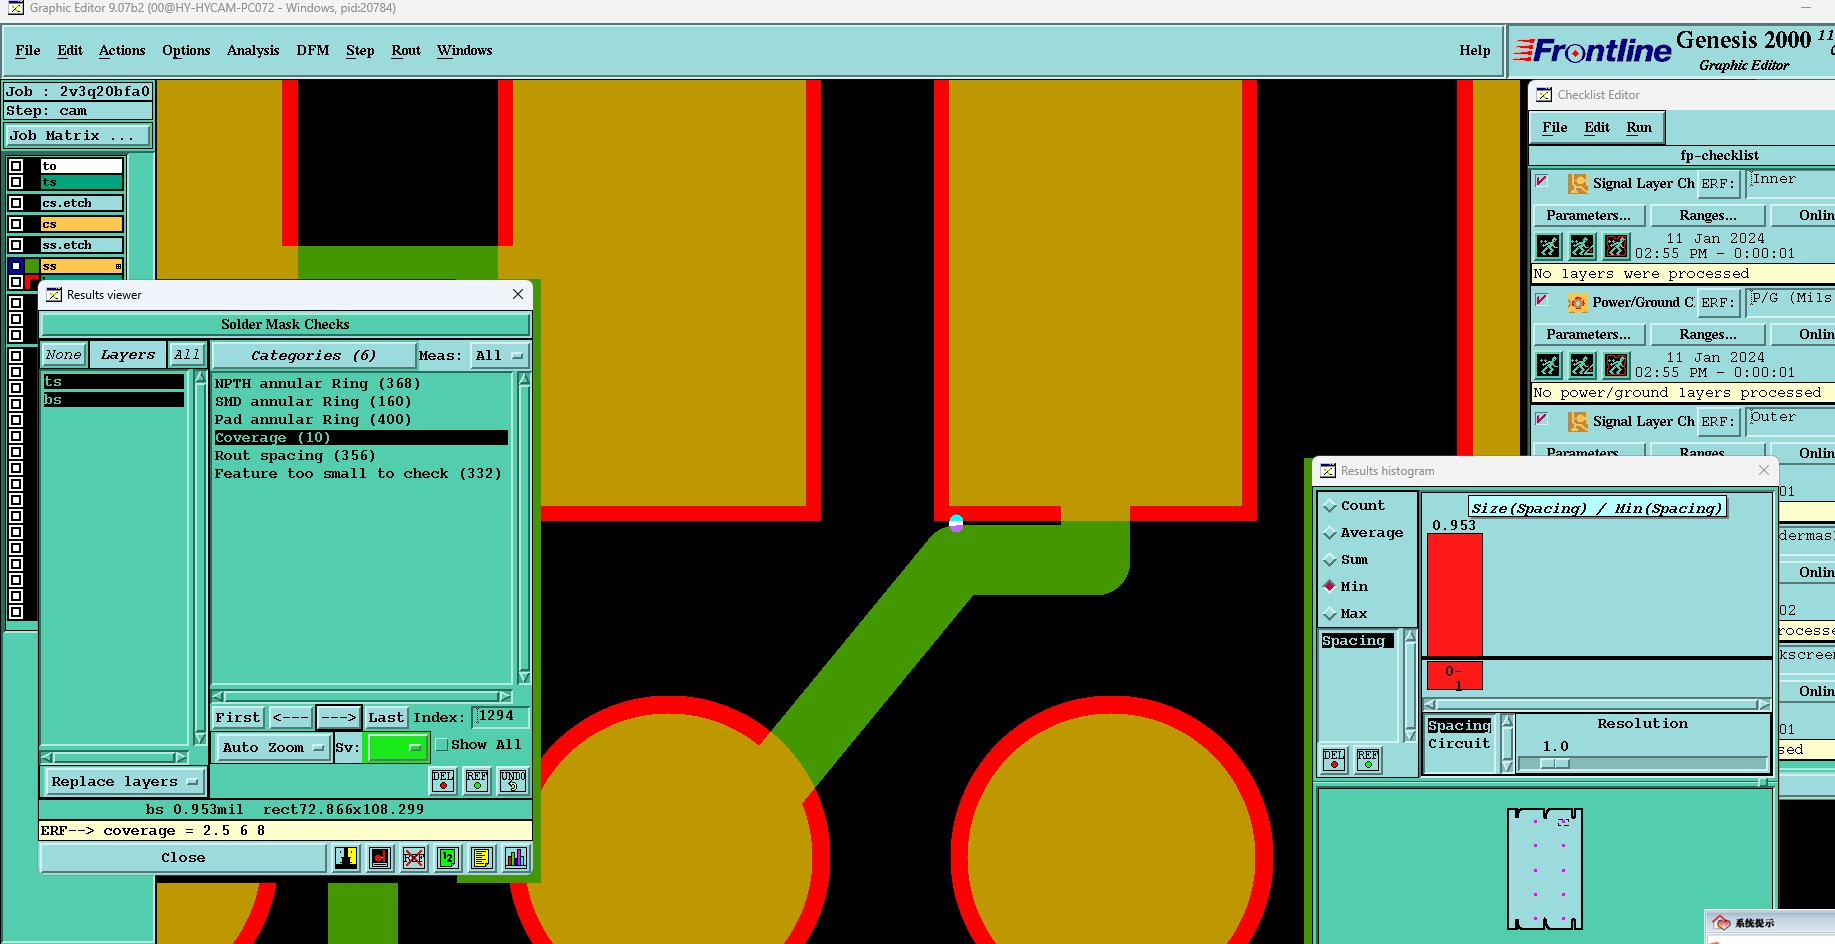Image resolution: width=1835 pixels, height=944 pixels.
Task: Click the yellow notes page icon
Action: click(x=482, y=858)
